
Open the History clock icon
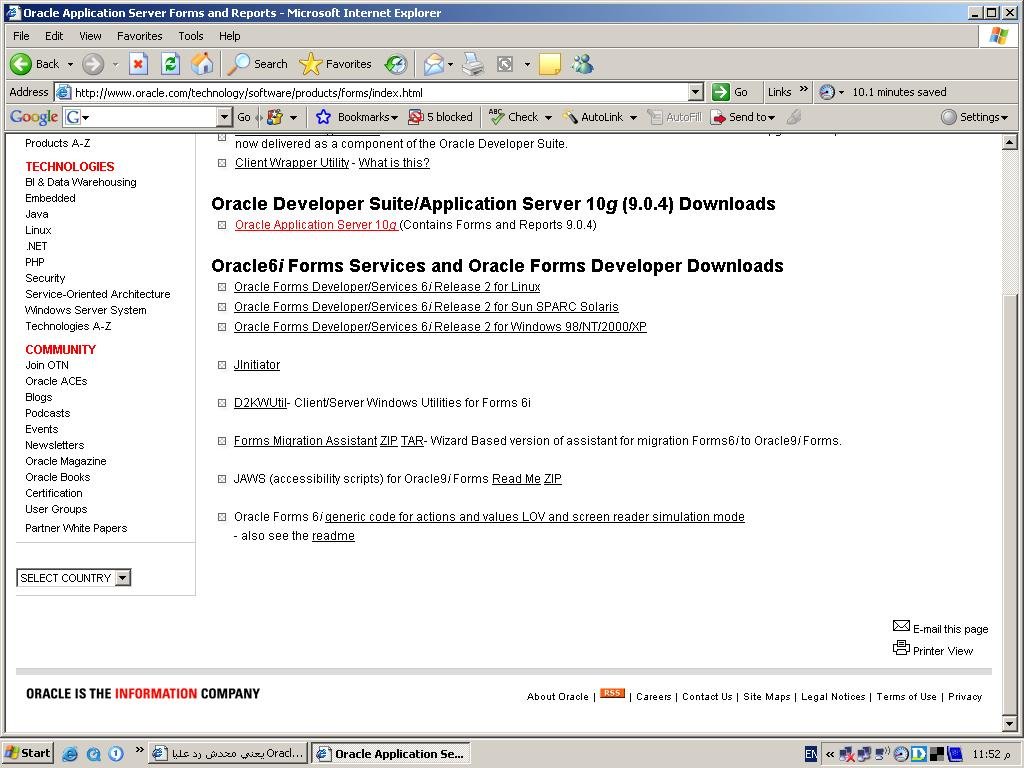click(x=396, y=64)
